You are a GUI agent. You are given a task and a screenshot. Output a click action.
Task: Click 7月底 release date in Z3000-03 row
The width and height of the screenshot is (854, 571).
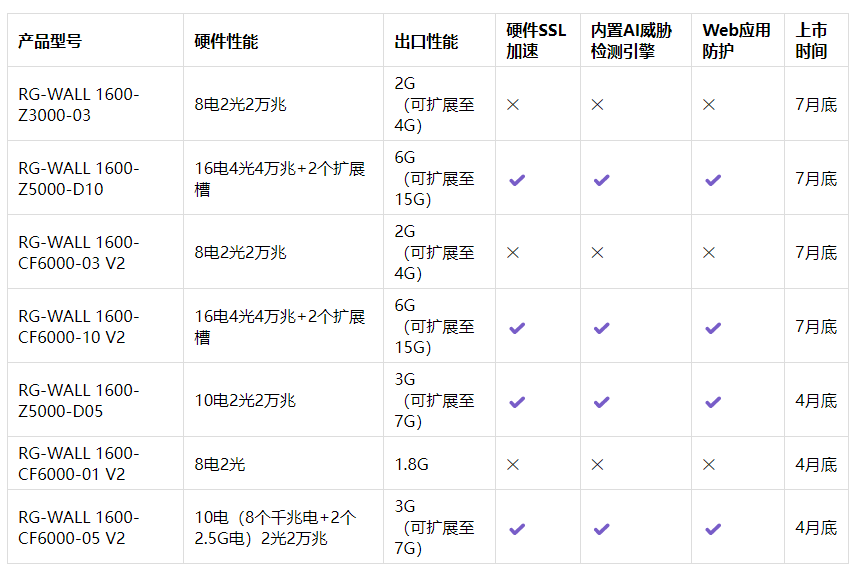tap(816, 105)
